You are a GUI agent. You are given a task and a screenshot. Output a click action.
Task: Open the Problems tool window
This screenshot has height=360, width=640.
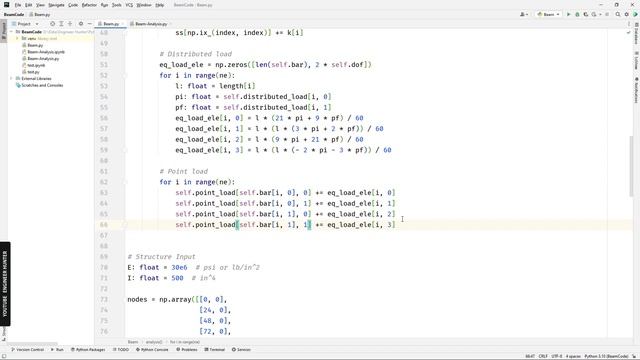[187, 350]
